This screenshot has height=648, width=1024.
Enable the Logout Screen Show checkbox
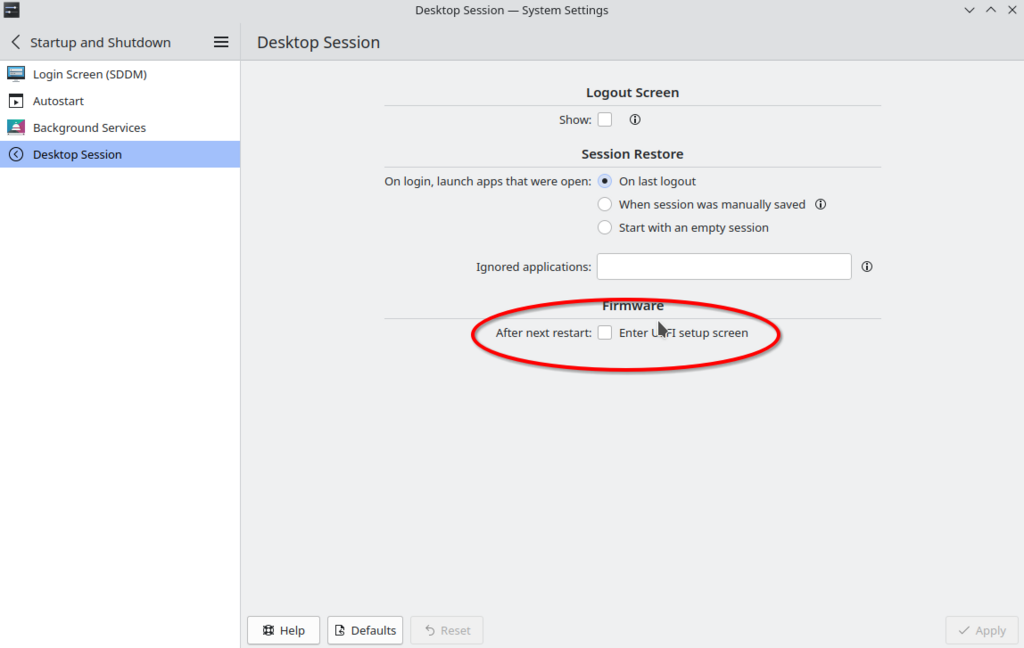(x=605, y=120)
